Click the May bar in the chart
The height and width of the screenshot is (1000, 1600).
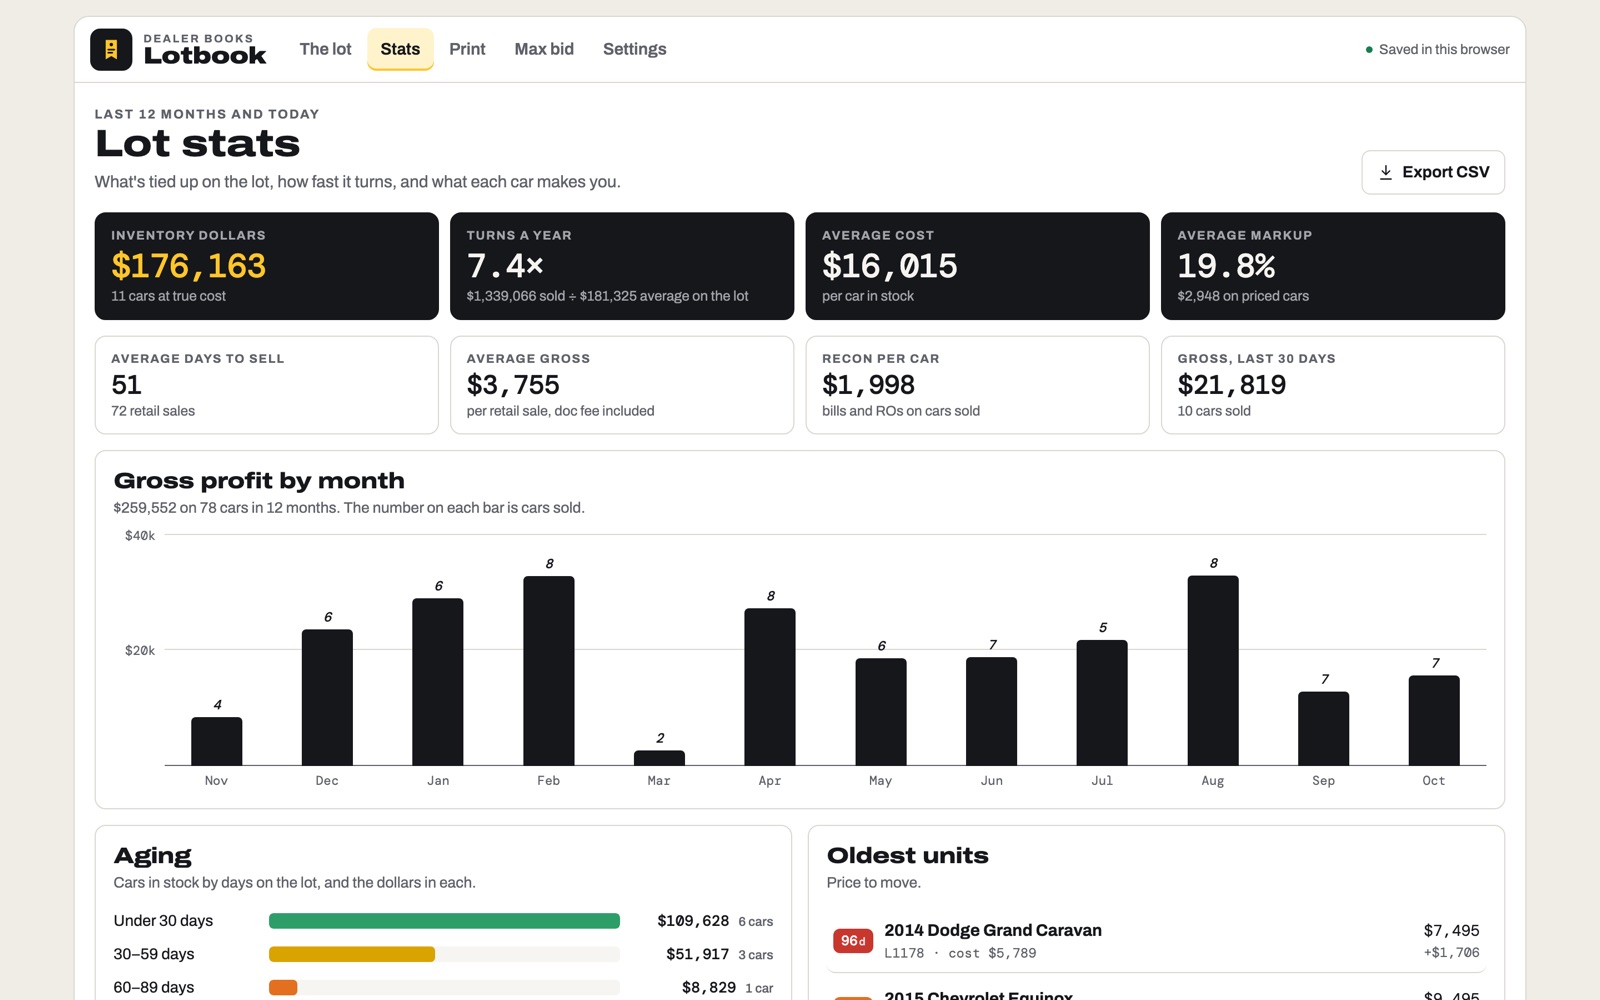881,712
